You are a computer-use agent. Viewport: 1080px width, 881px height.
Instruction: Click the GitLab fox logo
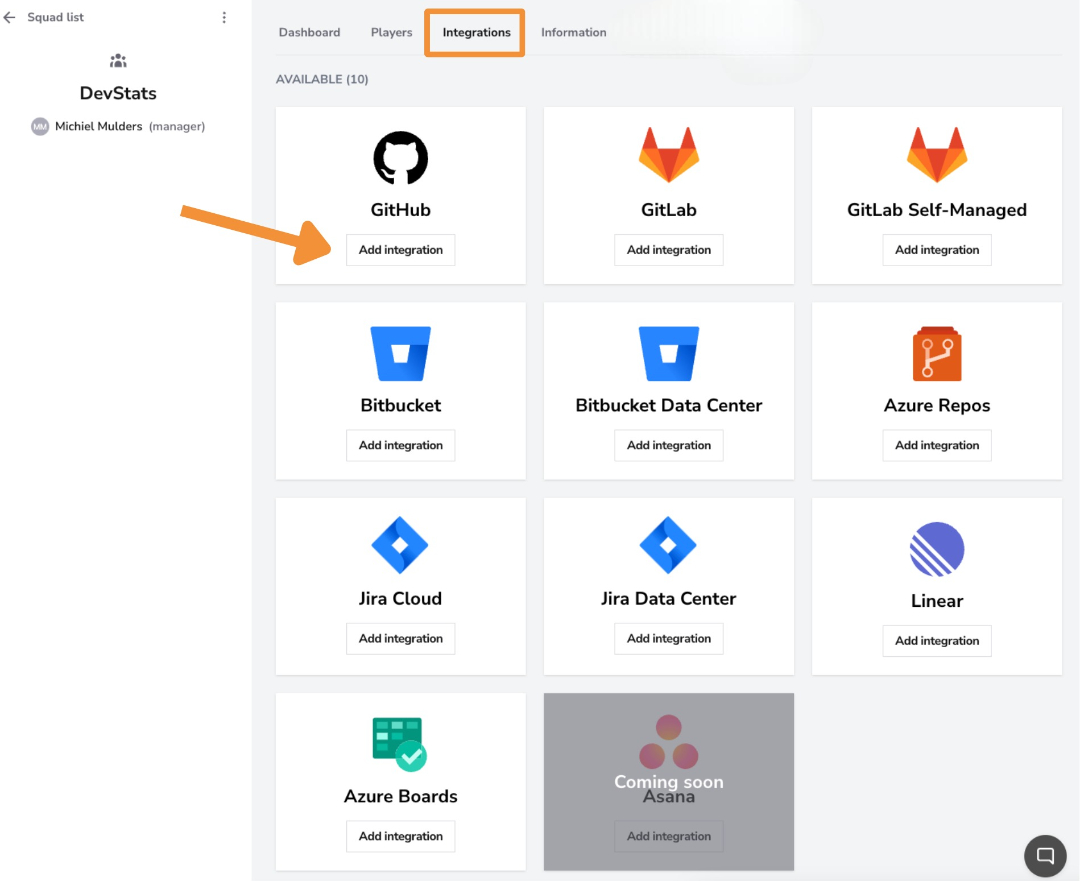pos(669,154)
